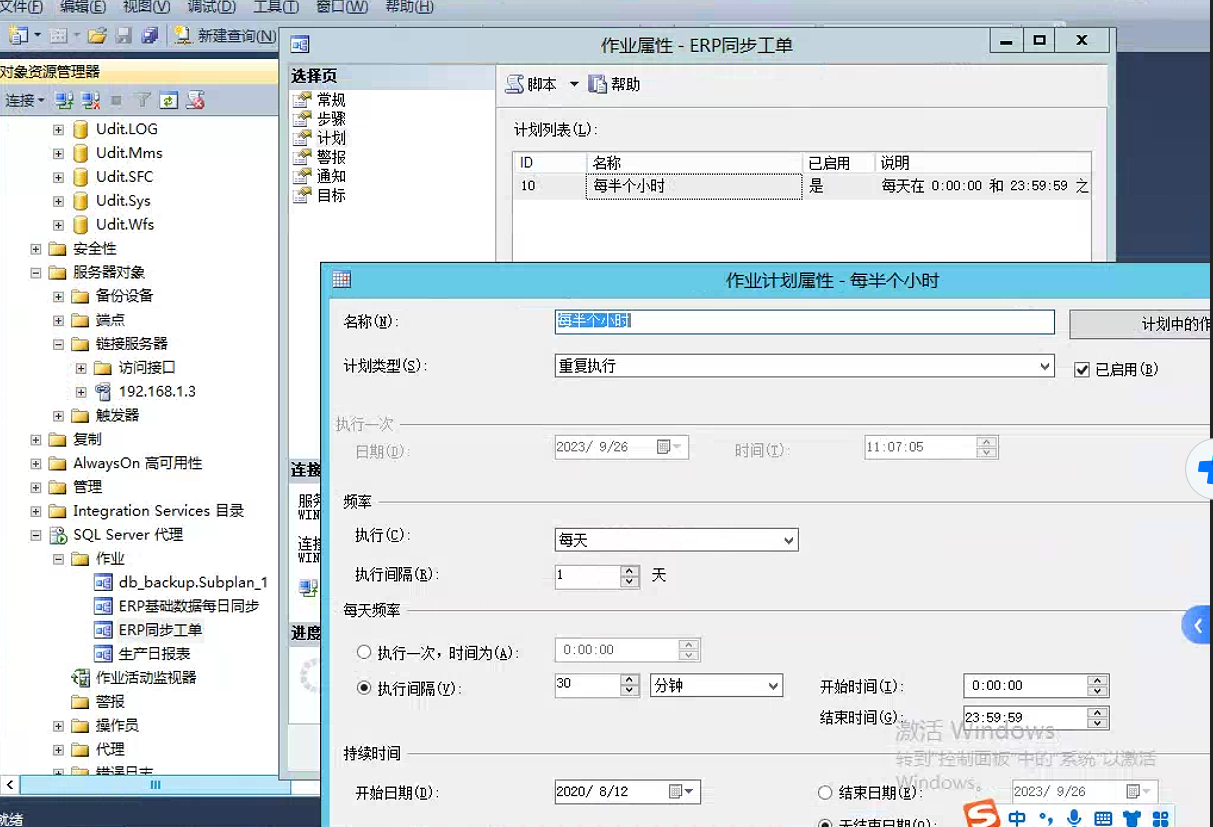1213x827 pixels.
Task: Collapse the SQL Server 代理 tree node
Action: 36,535
